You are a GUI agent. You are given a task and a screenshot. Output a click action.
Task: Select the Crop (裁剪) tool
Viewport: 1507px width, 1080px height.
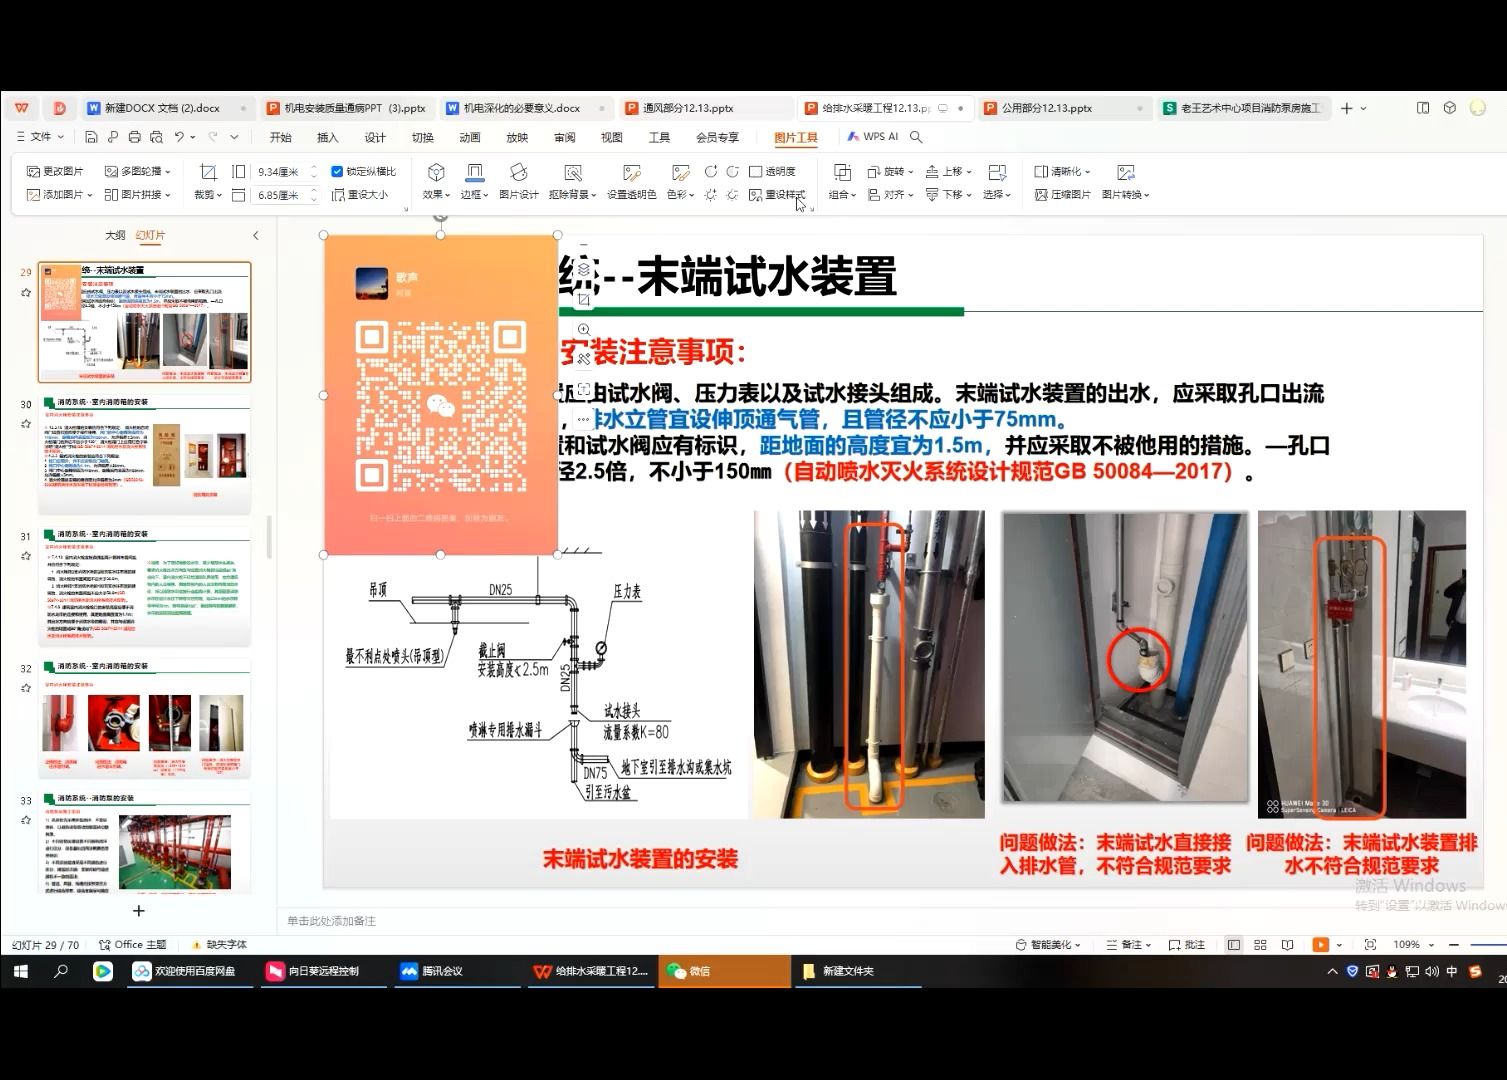coord(208,181)
